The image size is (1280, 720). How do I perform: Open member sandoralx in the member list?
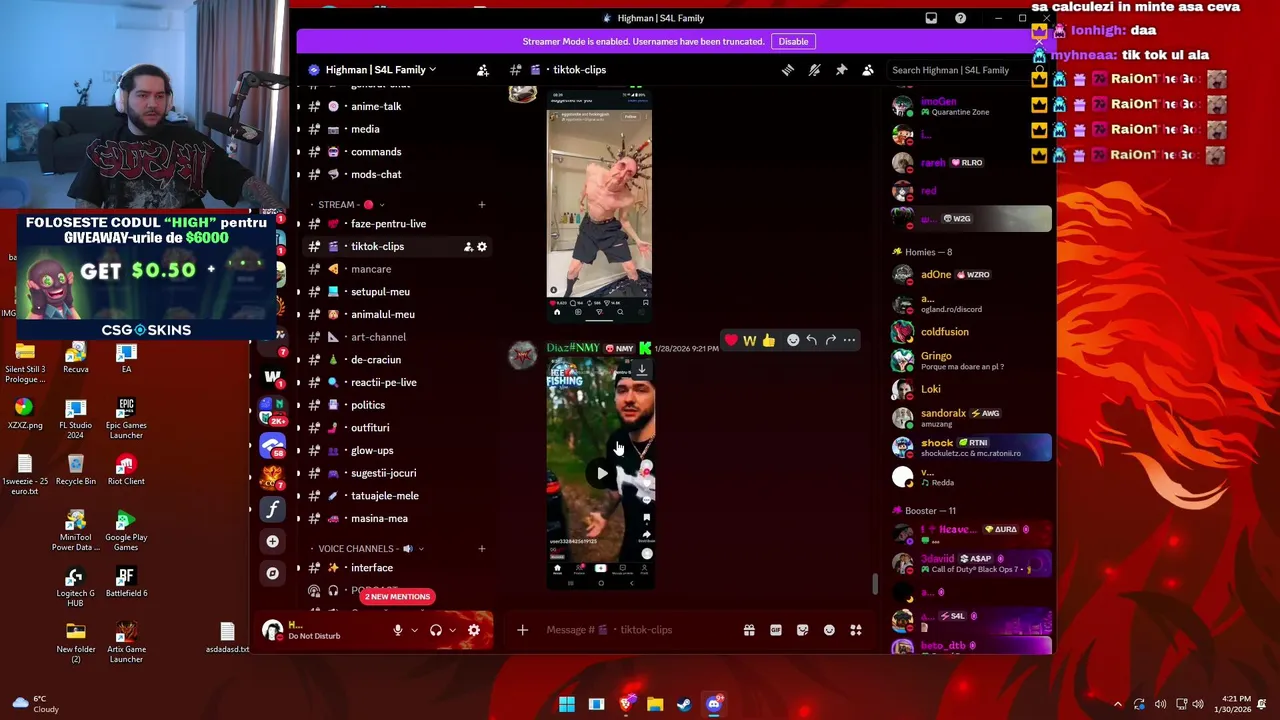coord(970,417)
